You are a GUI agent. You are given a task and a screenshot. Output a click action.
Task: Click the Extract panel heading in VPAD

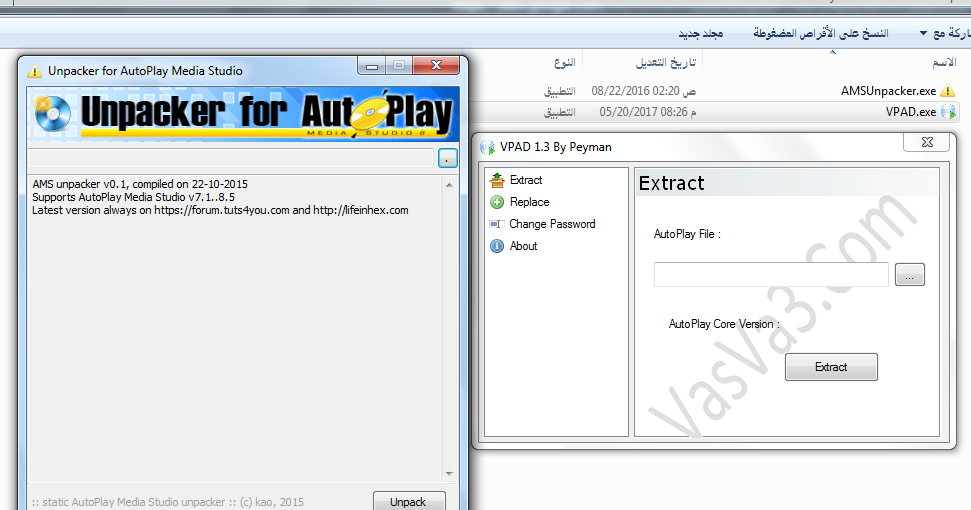(671, 183)
